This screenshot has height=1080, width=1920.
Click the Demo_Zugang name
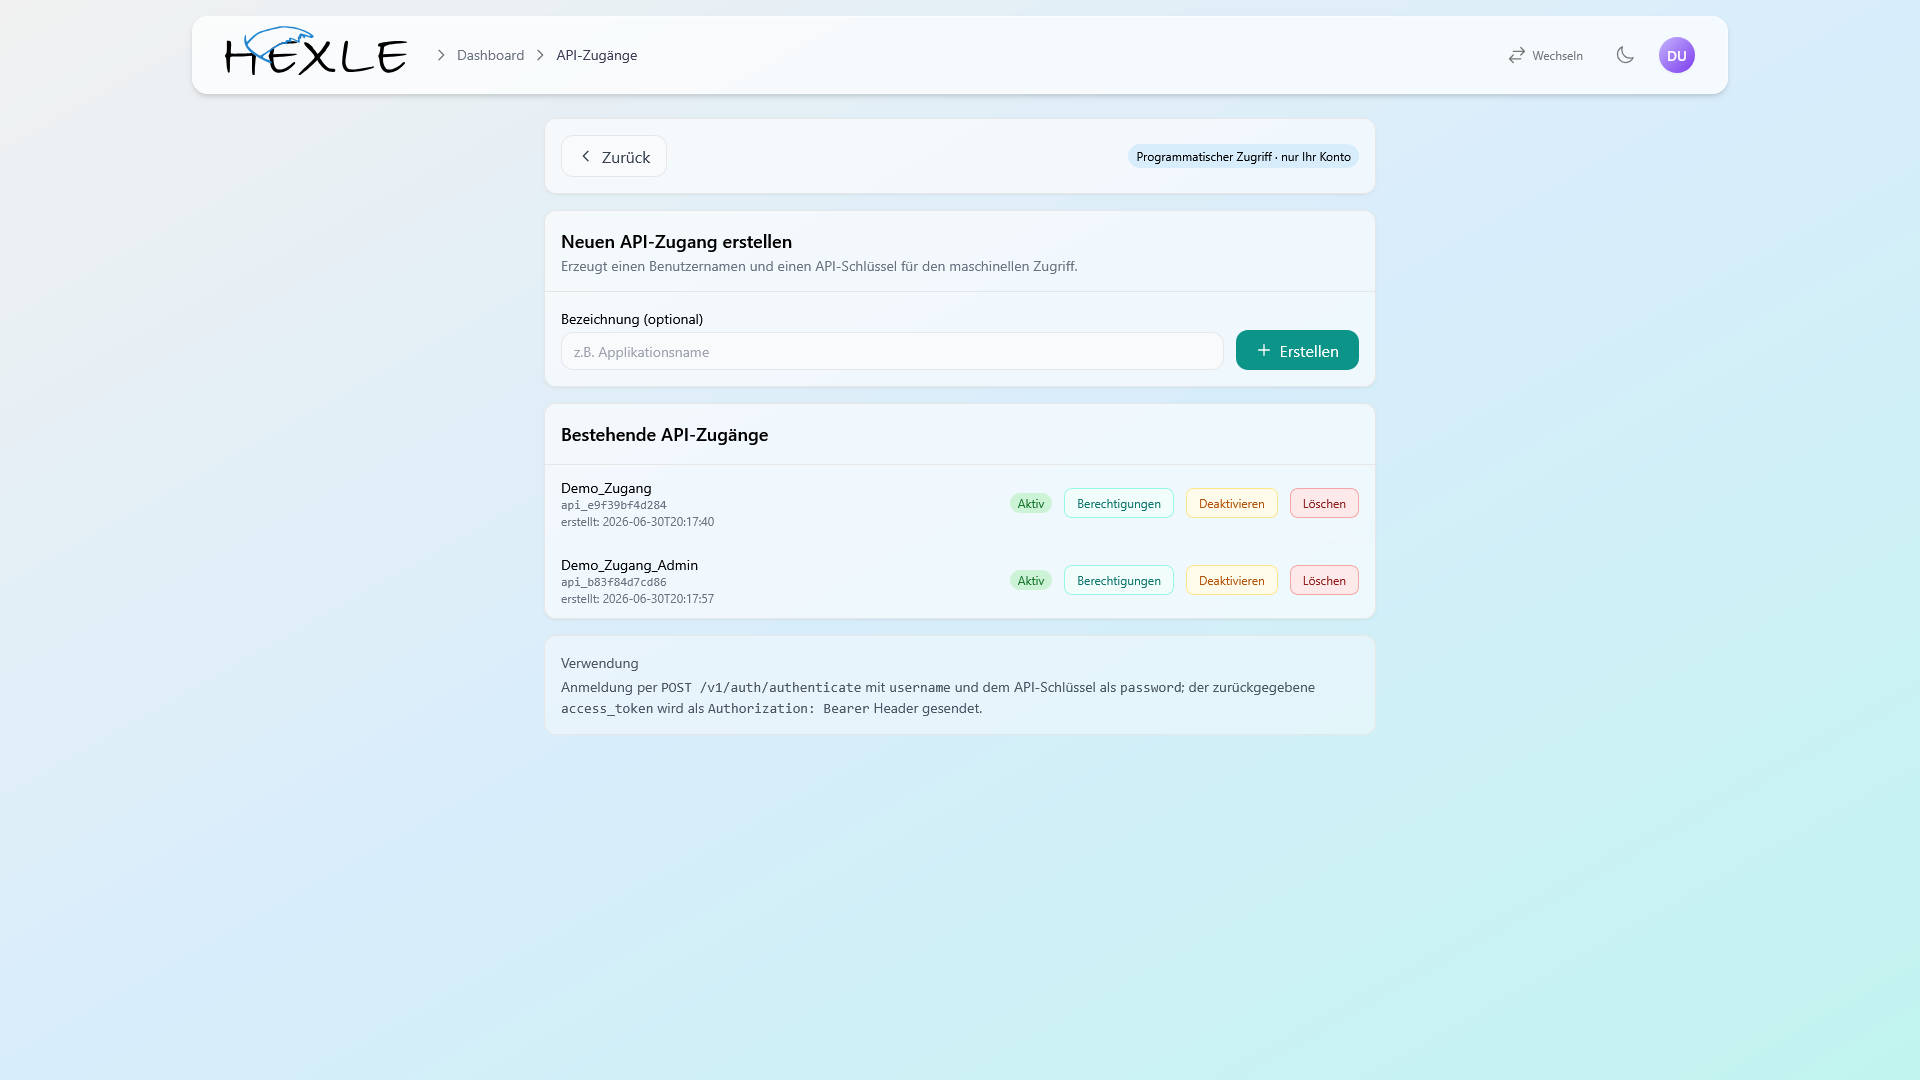[x=606, y=488]
